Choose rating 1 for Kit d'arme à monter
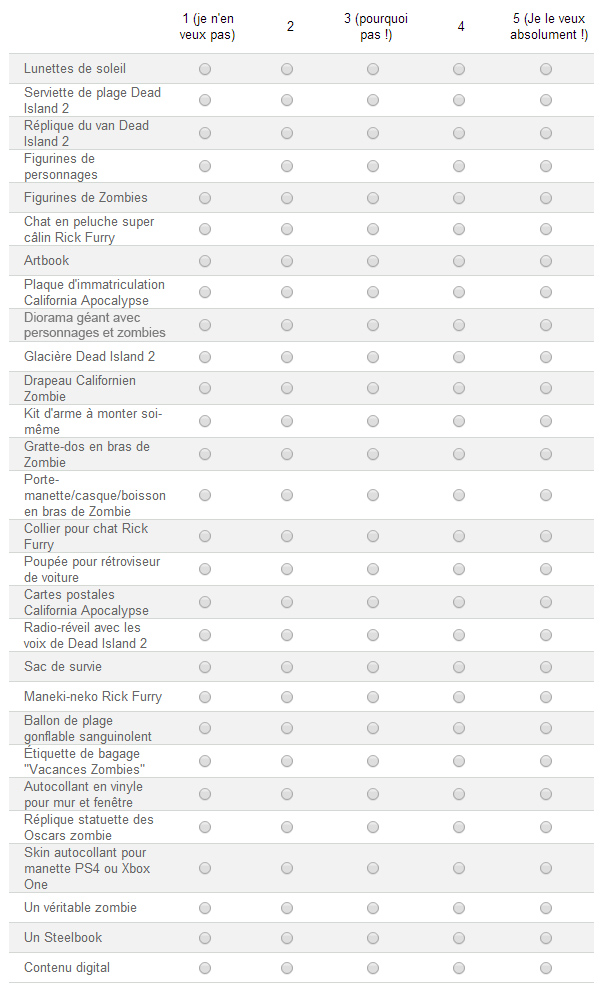 coord(205,421)
